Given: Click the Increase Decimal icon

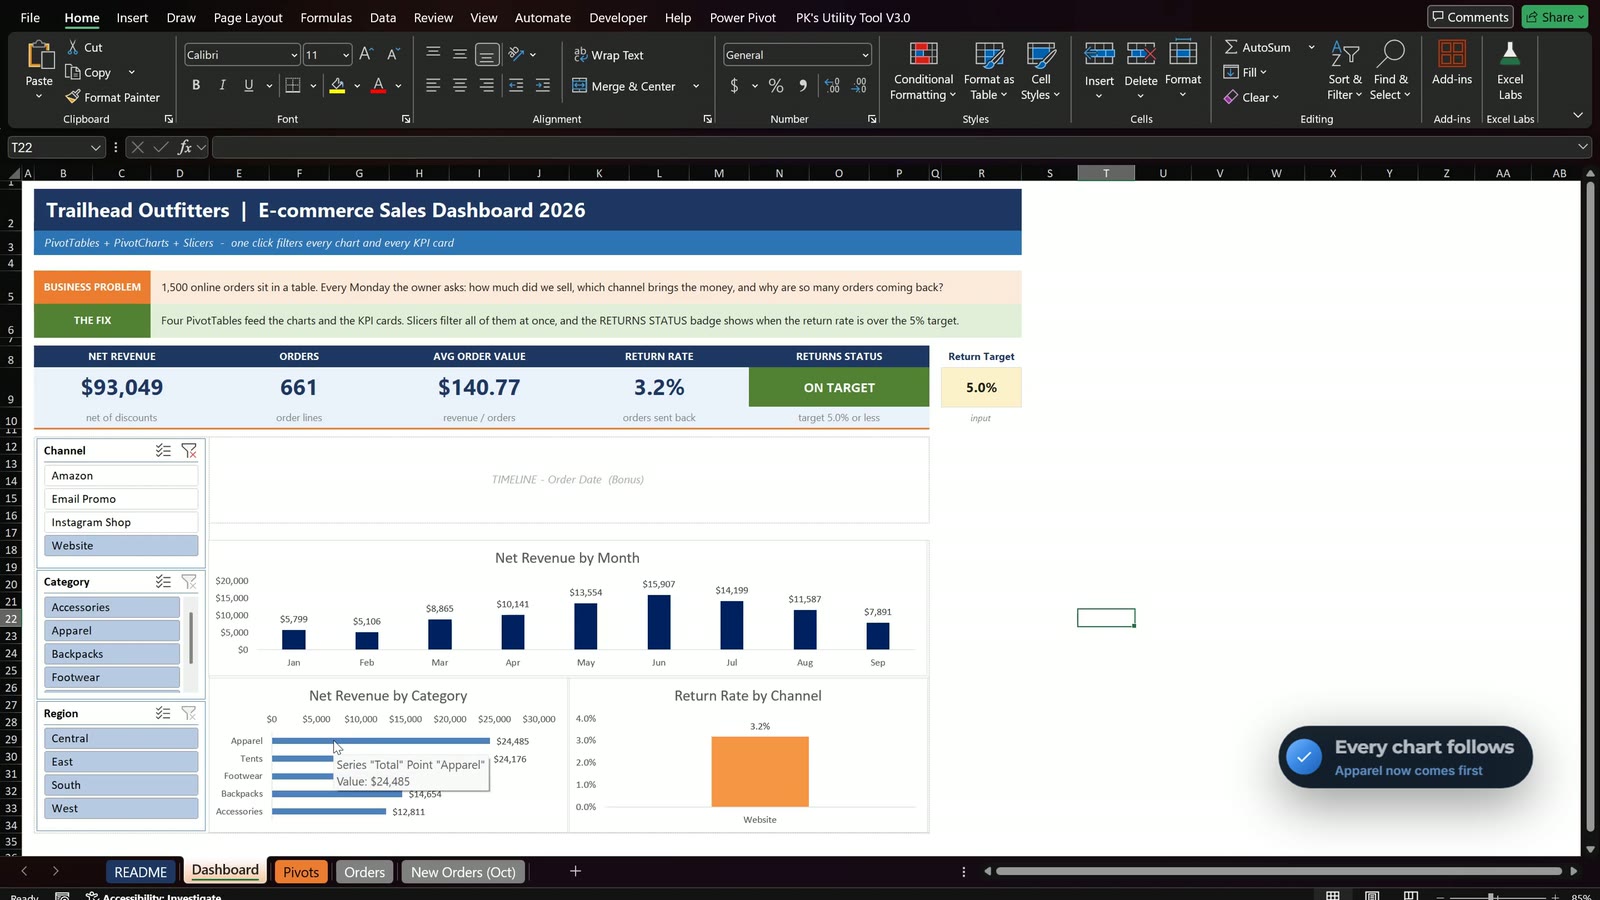Looking at the screenshot, I should coord(832,86).
